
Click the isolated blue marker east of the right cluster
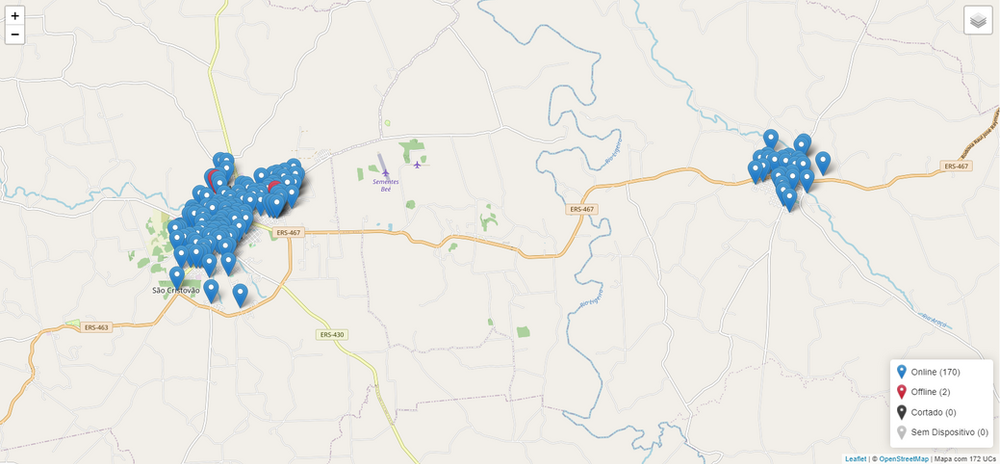point(823,163)
